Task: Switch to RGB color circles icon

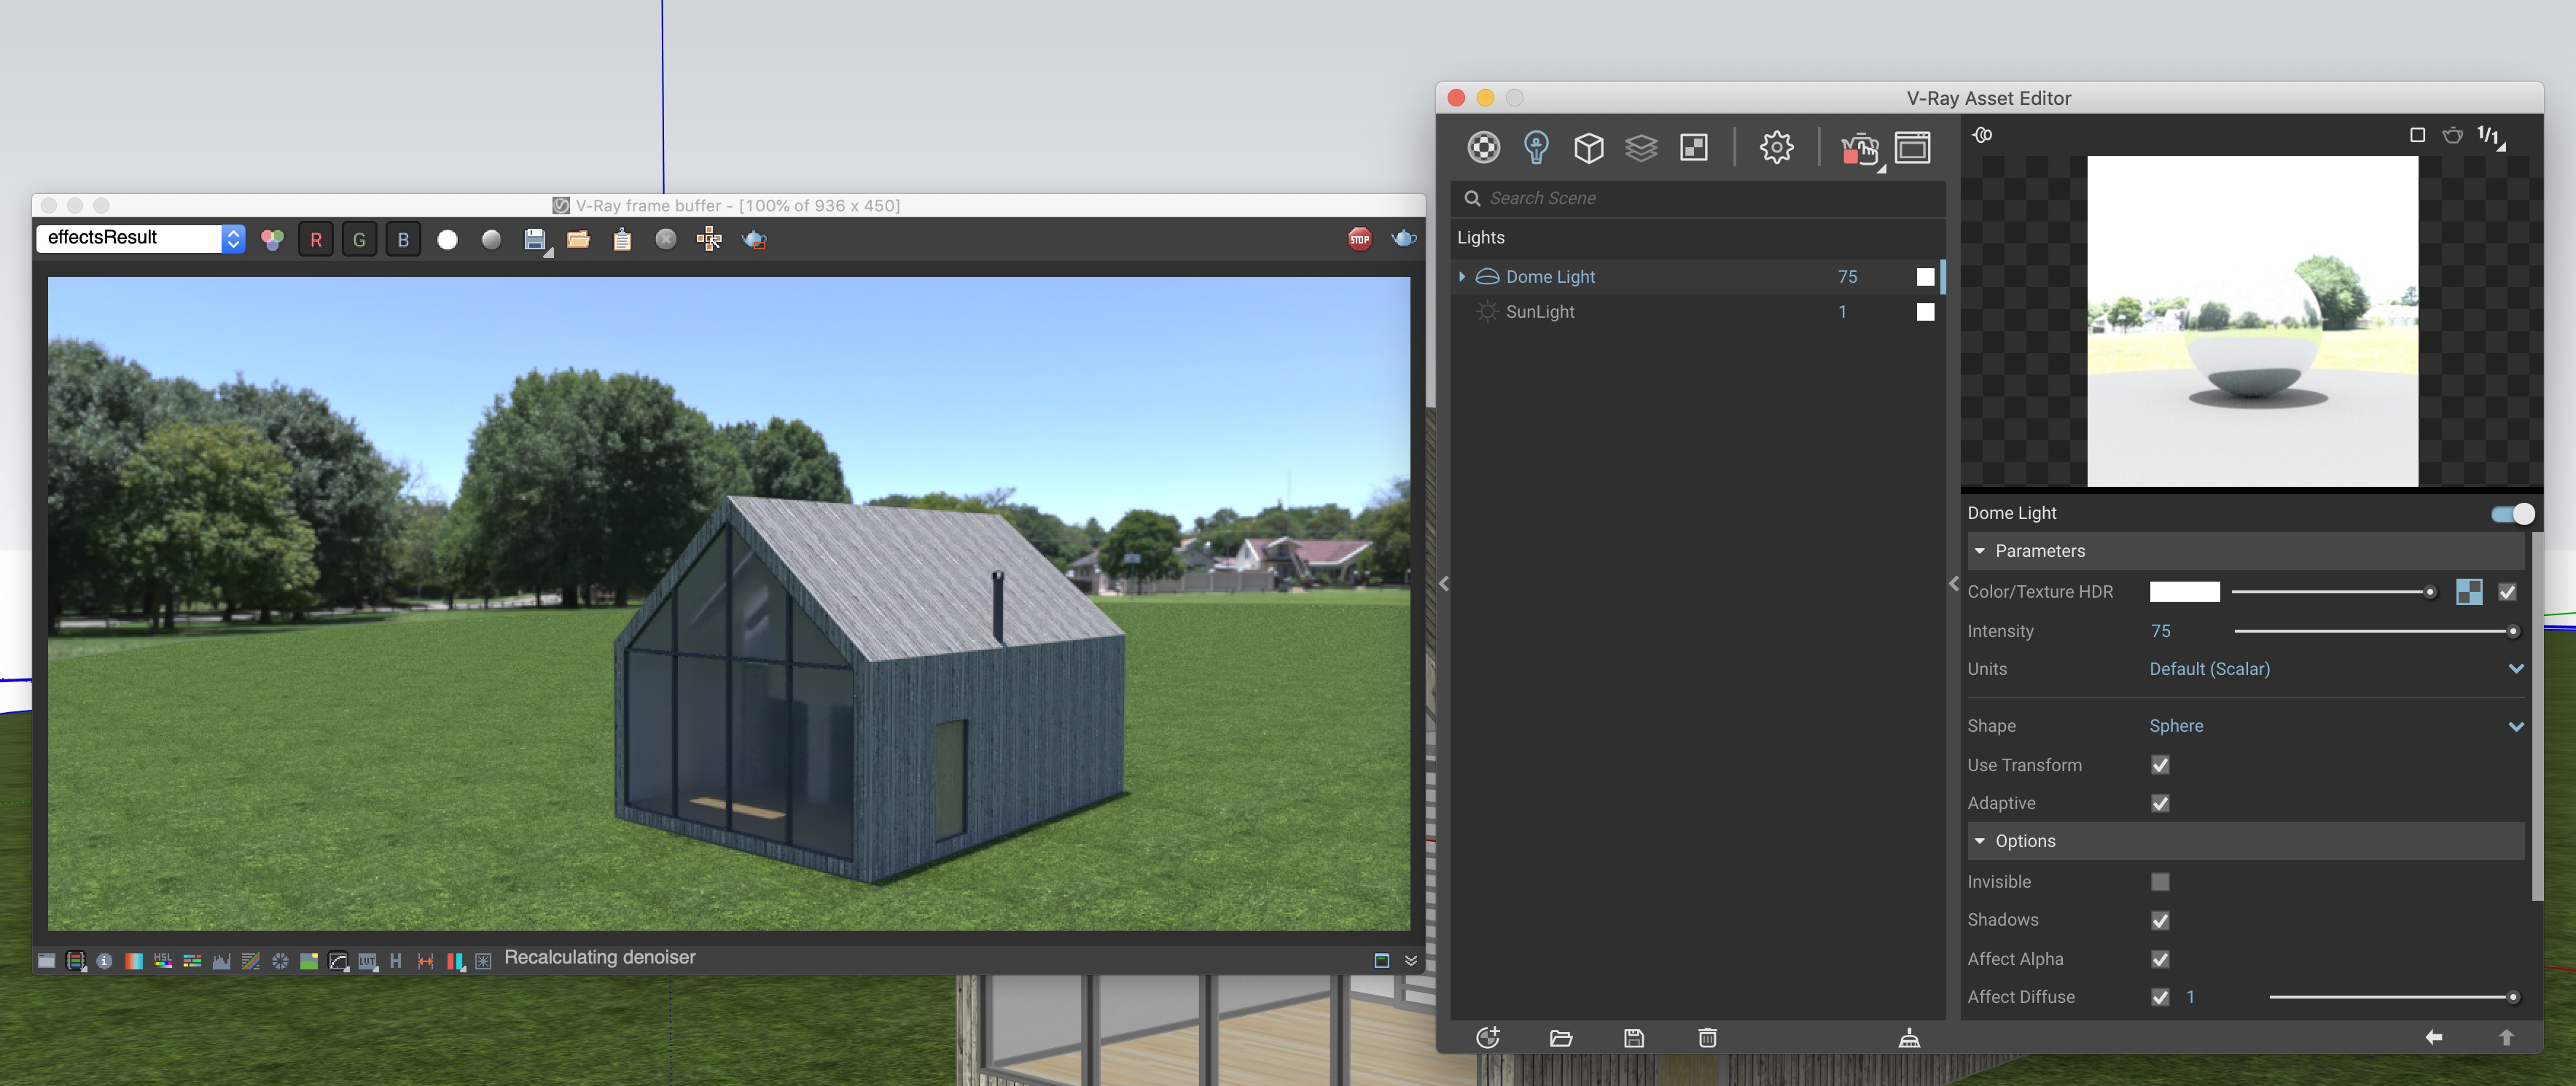Action: click(272, 240)
